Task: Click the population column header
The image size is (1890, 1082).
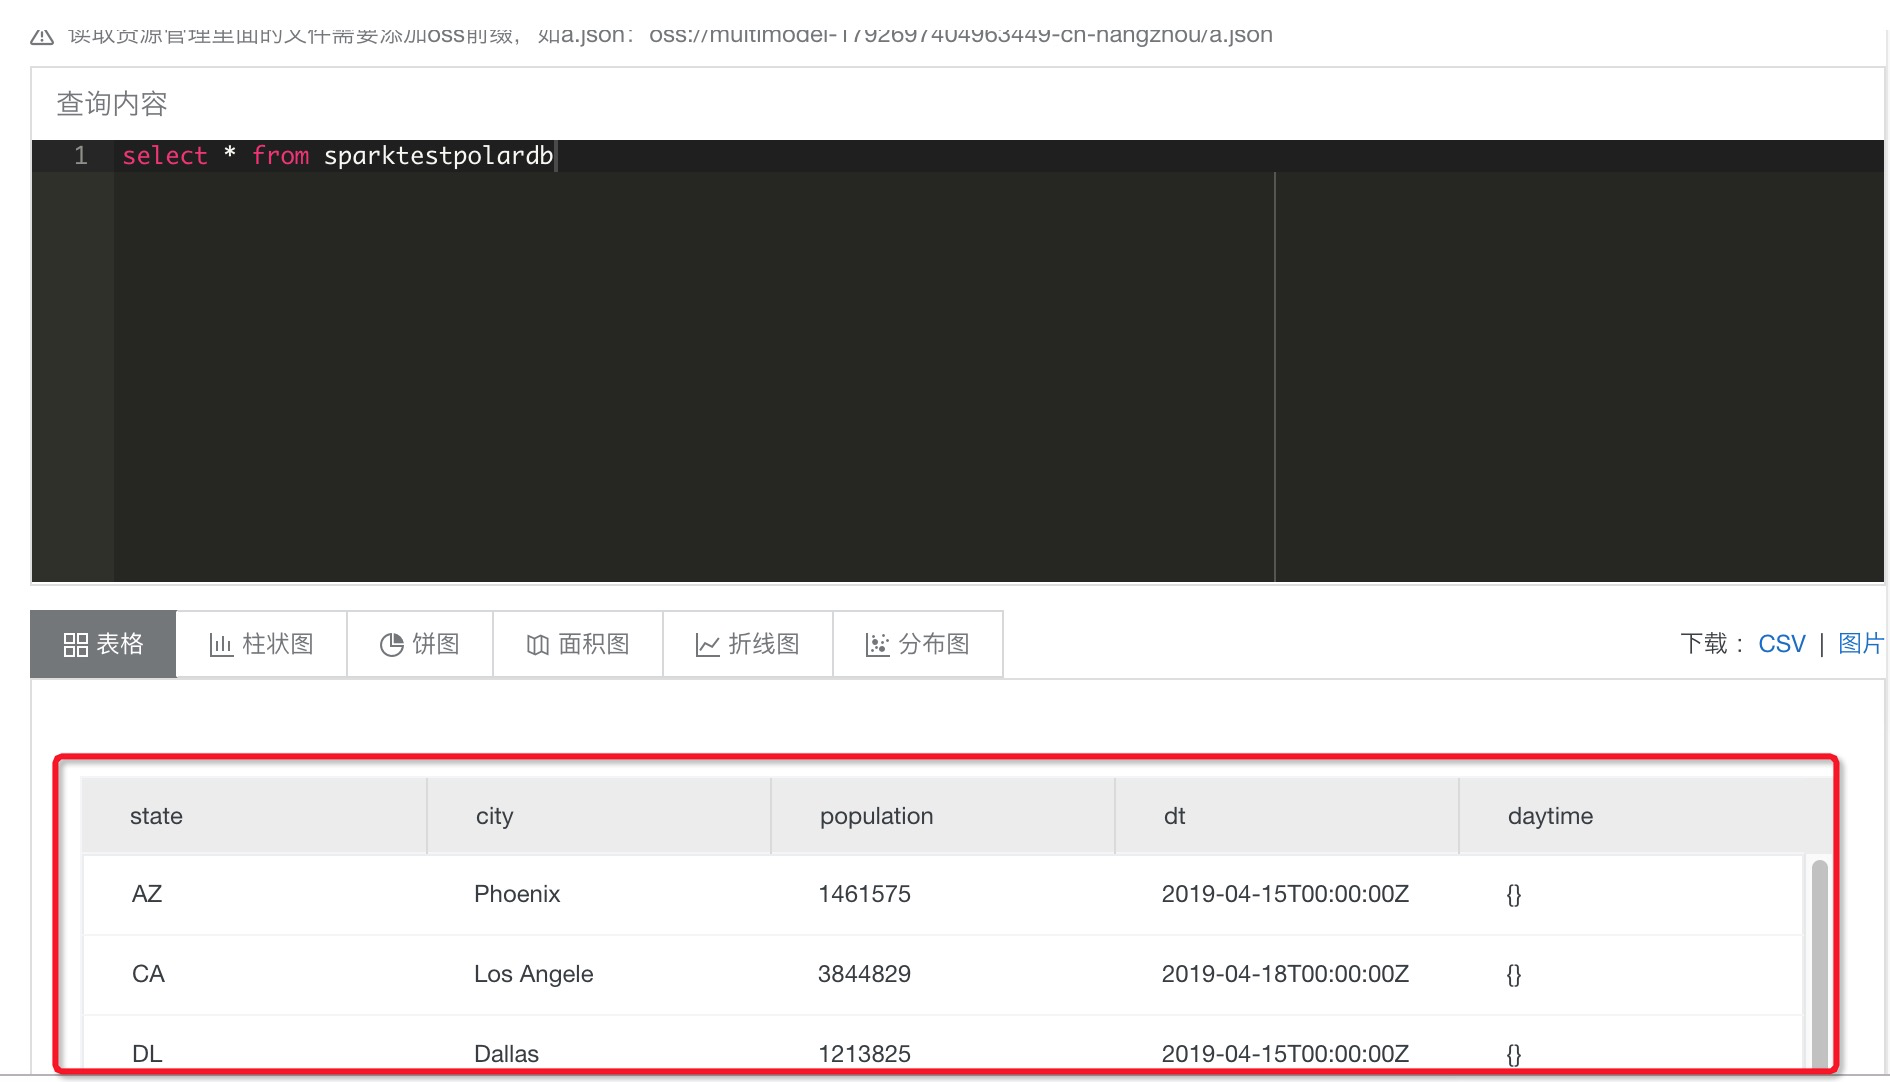Action: point(876,816)
